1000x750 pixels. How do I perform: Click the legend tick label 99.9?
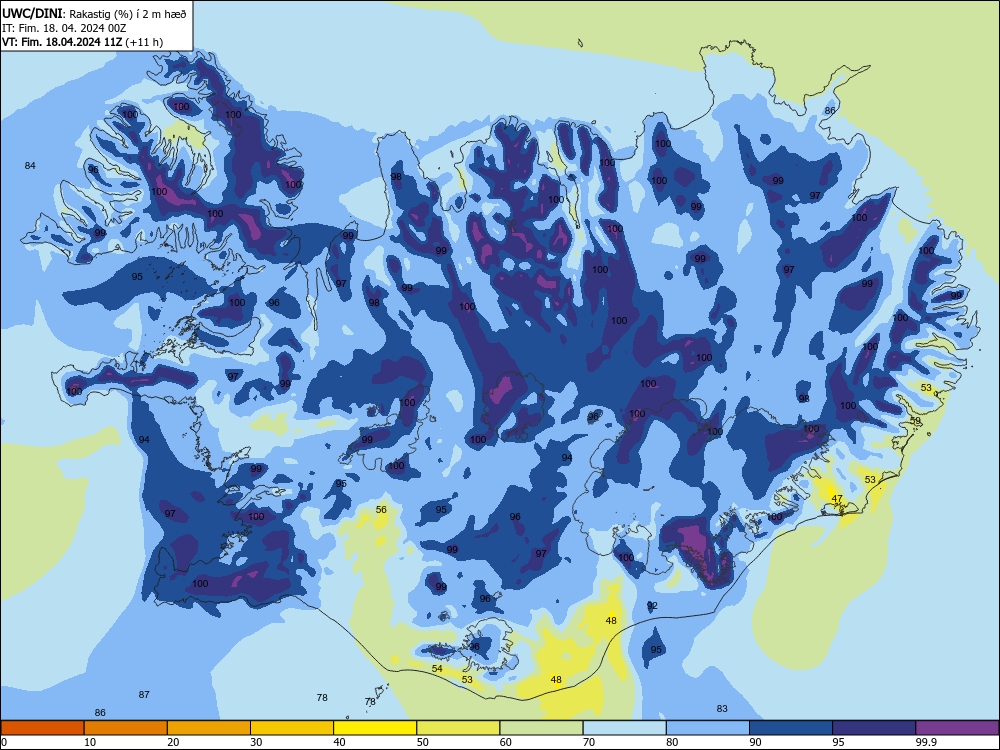pyautogui.click(x=926, y=742)
